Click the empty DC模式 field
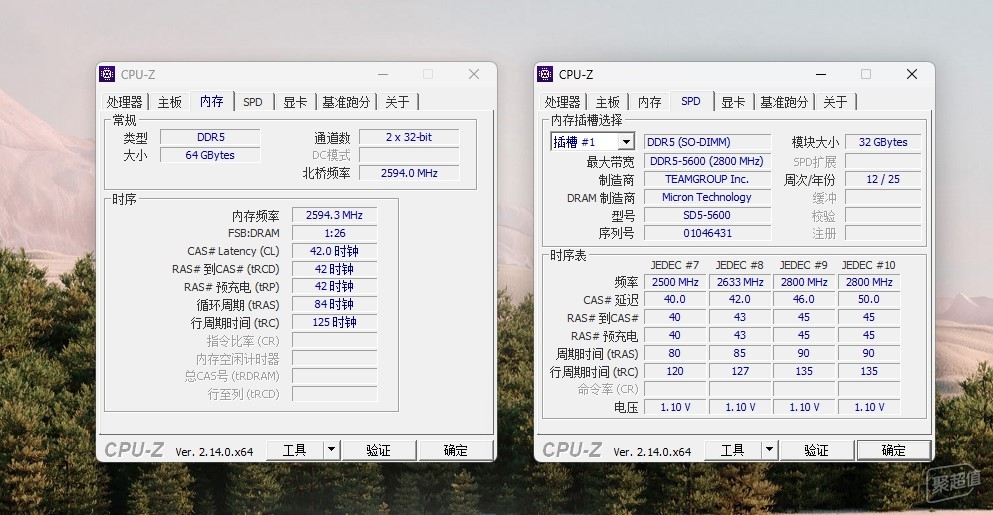This screenshot has width=993, height=515. click(409, 155)
